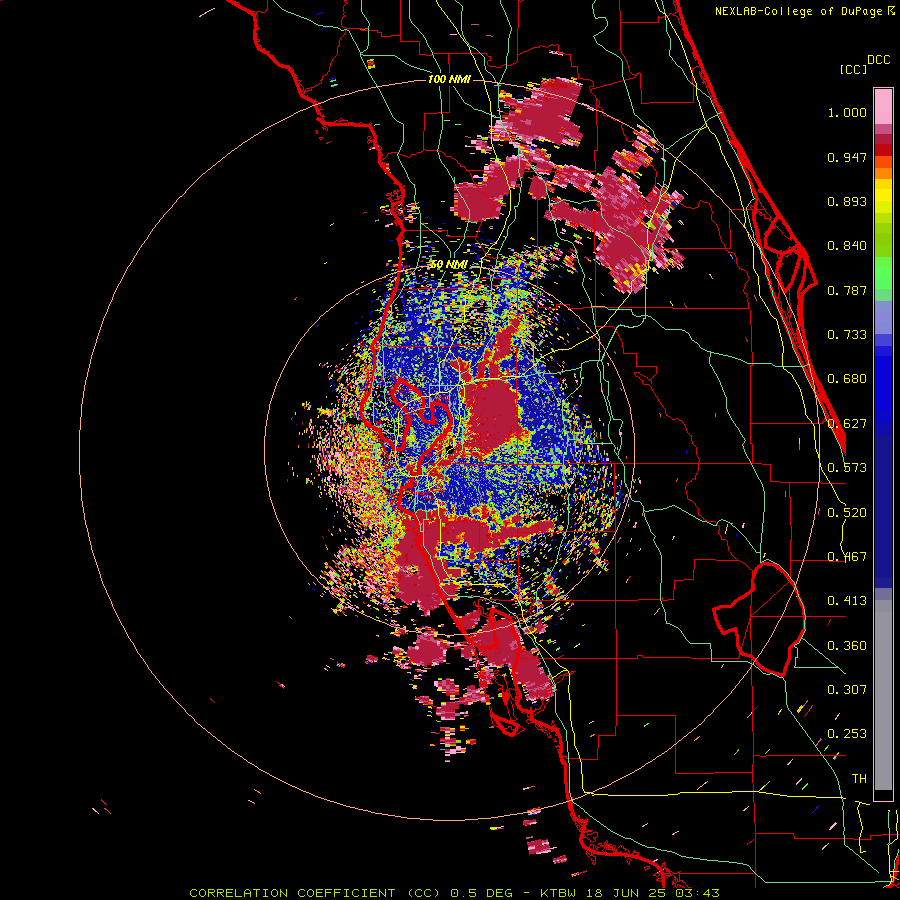The height and width of the screenshot is (900, 900).
Task: Click the 0.307 scale value
Action: (x=847, y=690)
